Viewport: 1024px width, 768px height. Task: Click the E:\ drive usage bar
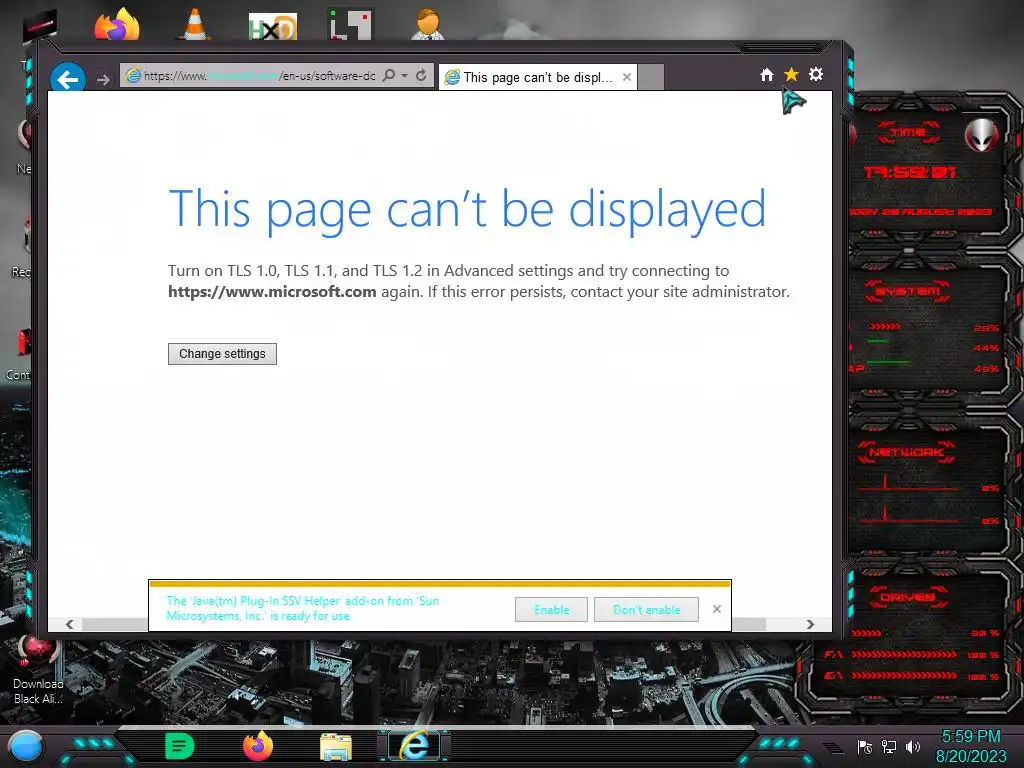point(904,676)
